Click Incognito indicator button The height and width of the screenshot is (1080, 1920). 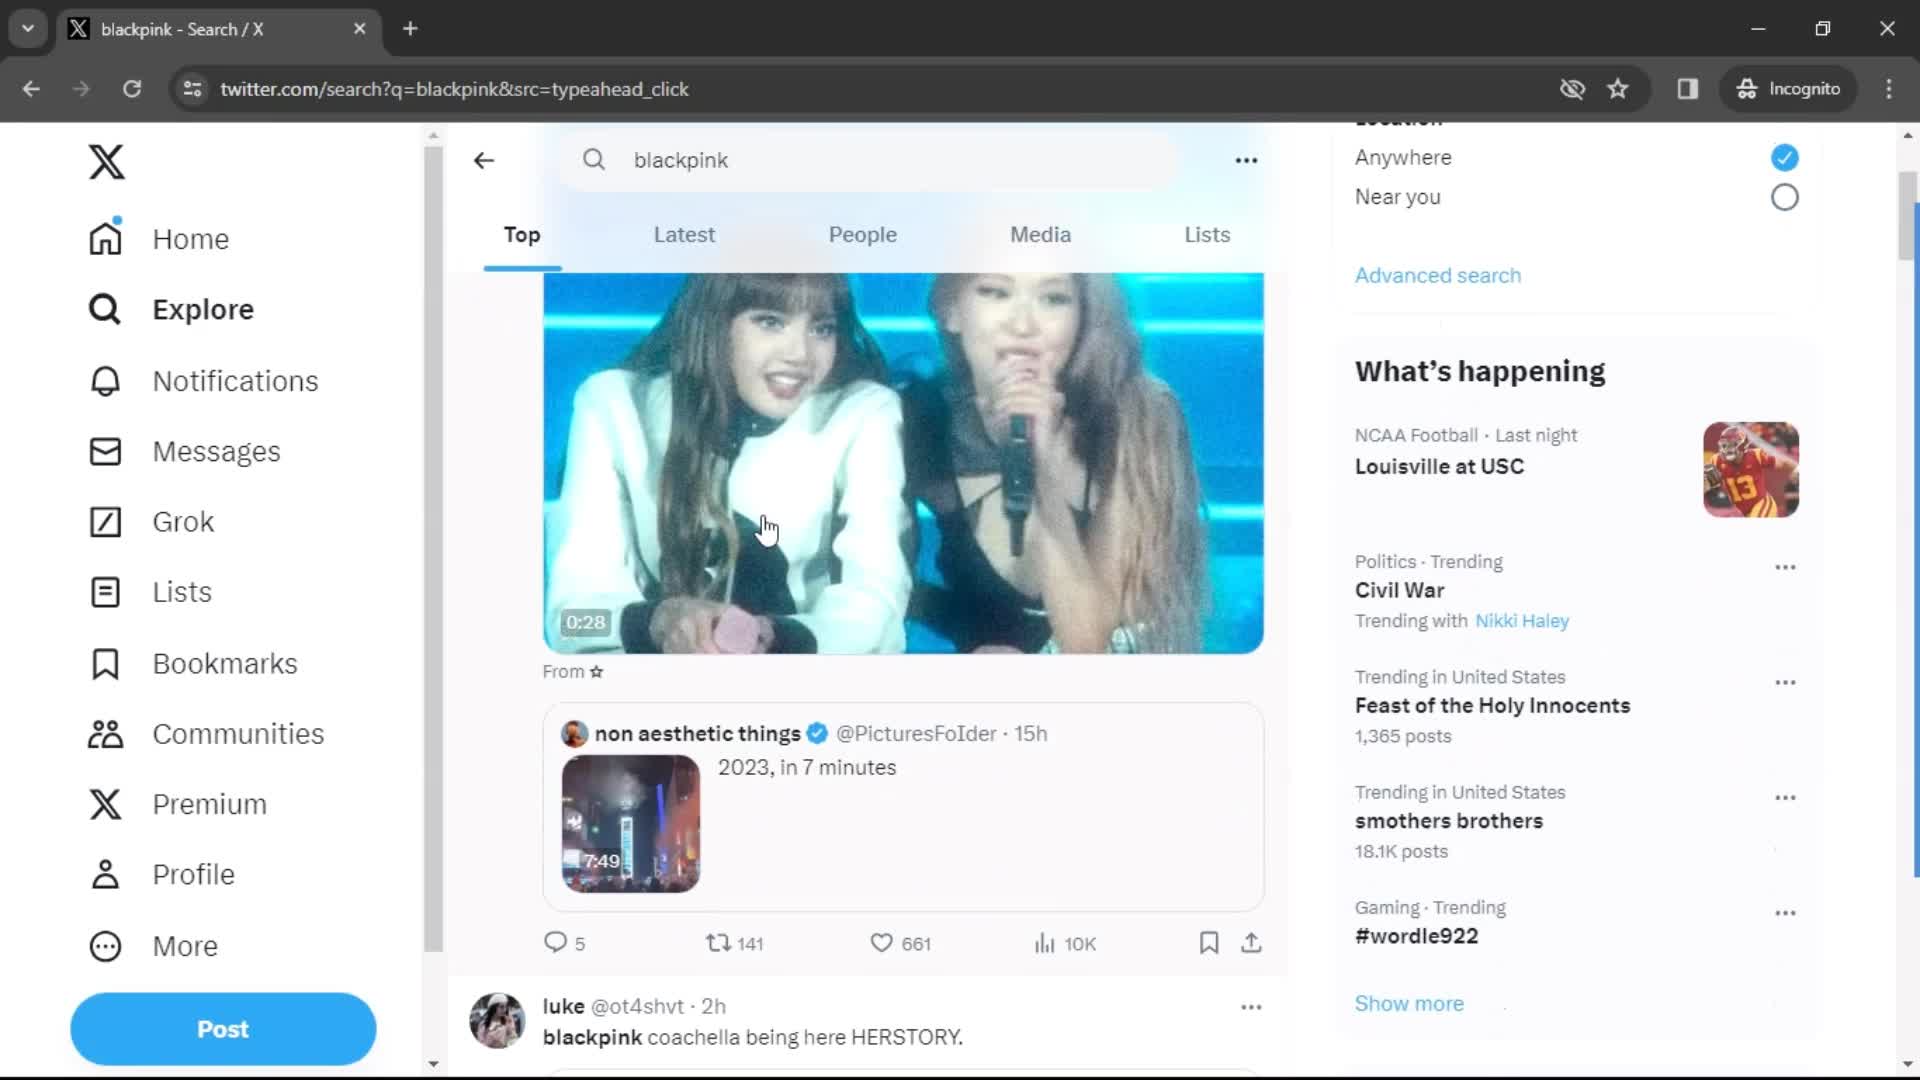pos(1789,89)
